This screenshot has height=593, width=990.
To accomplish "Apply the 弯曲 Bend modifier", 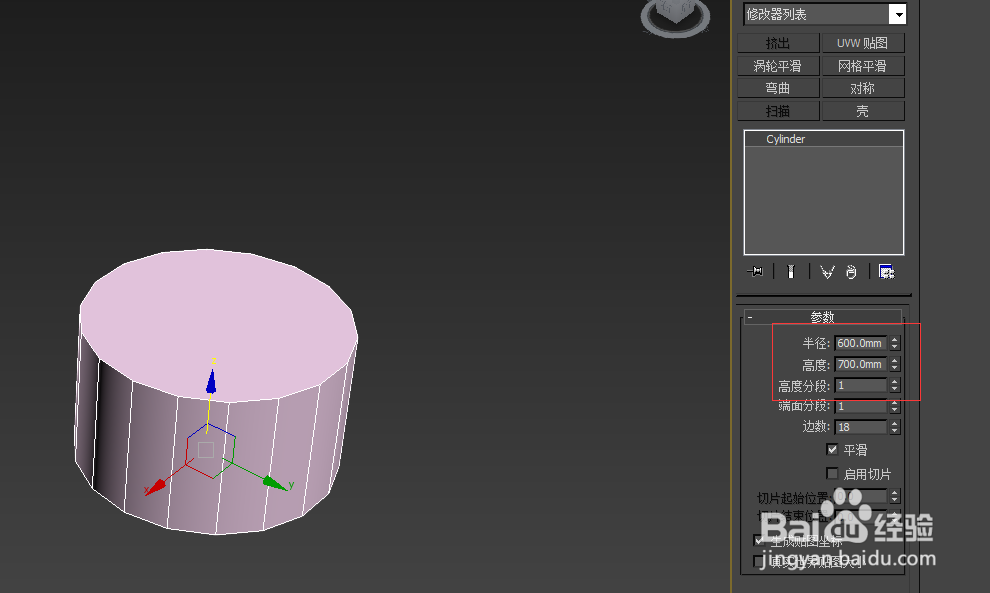I will click(x=778, y=87).
